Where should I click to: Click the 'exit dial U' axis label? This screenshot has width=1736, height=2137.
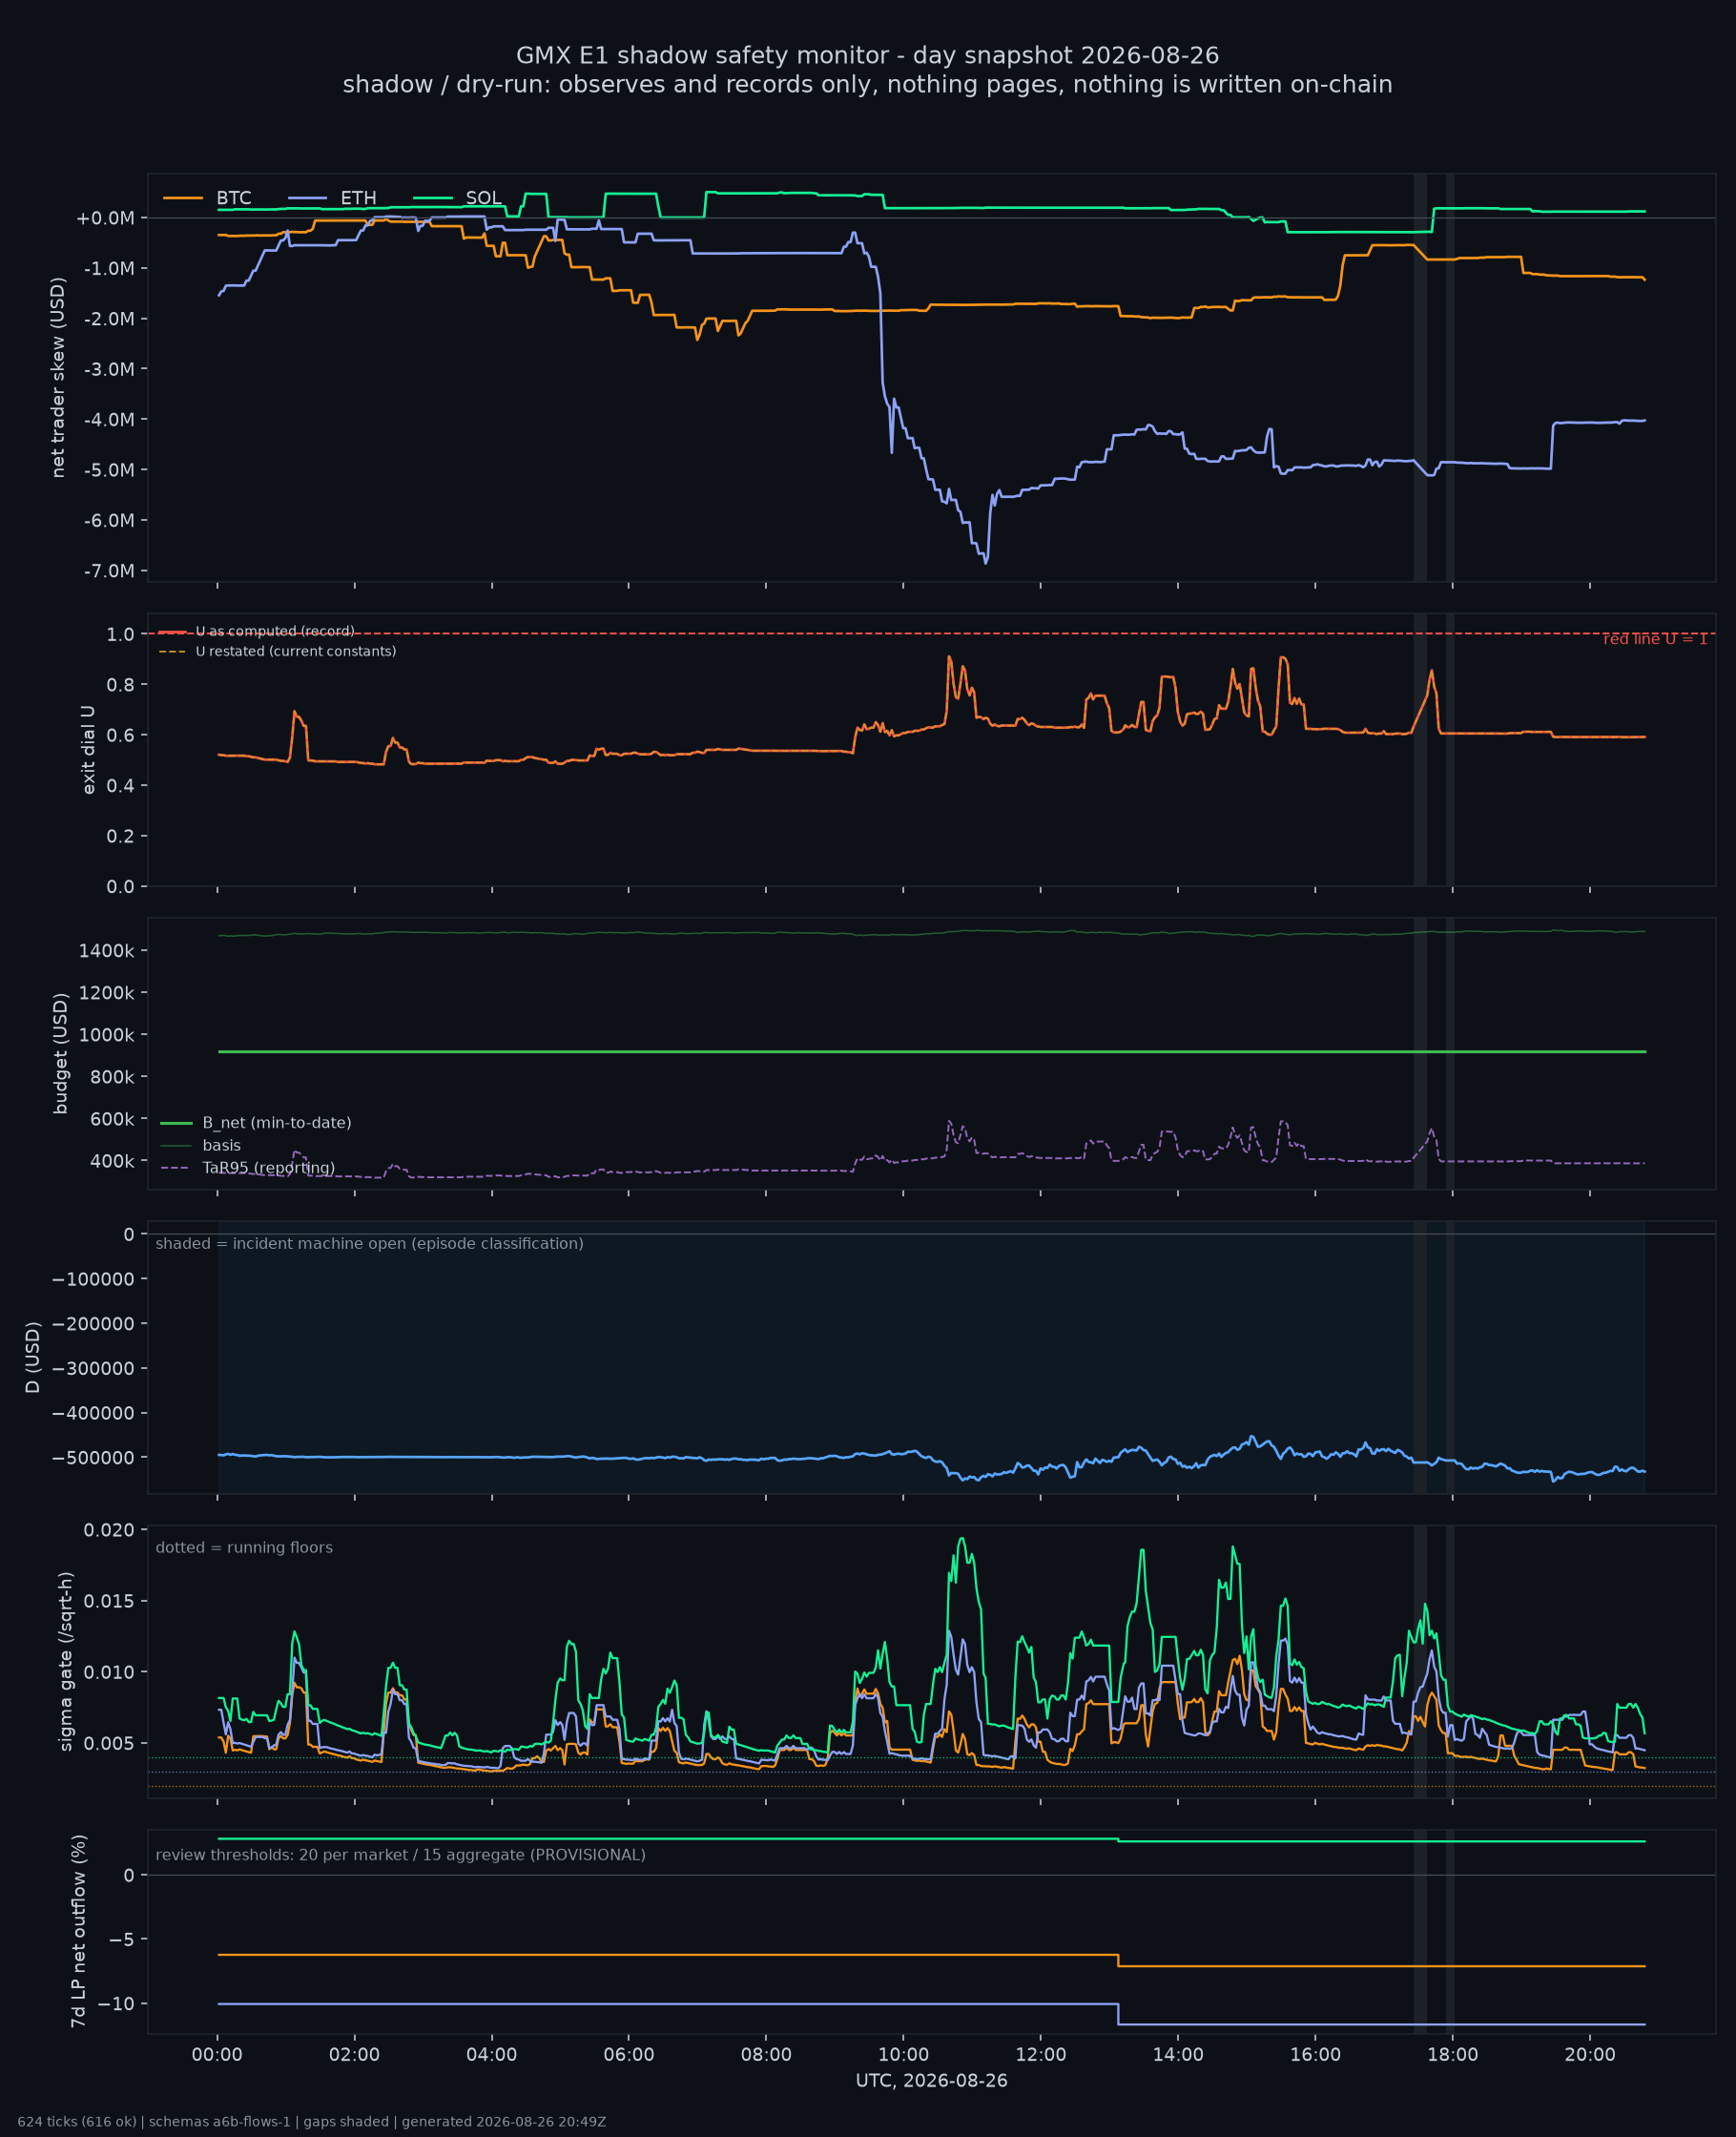[x=88, y=750]
